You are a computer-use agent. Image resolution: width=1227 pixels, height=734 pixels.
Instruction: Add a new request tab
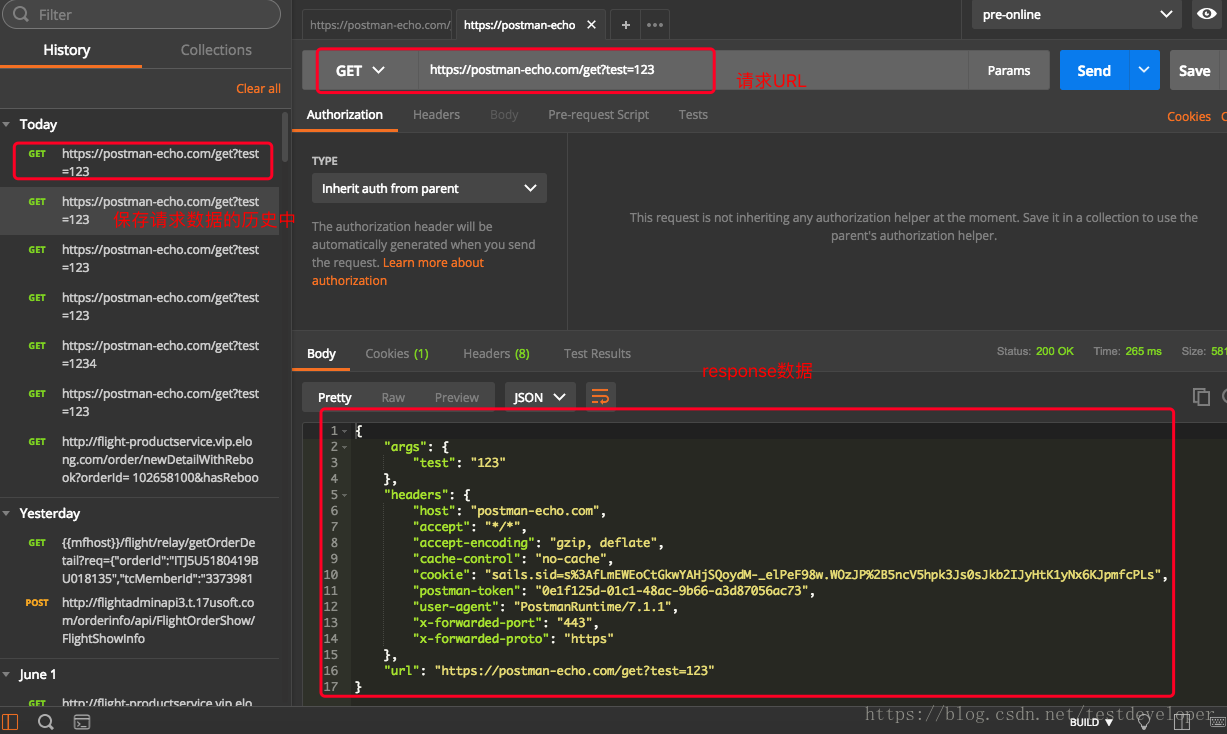click(x=625, y=25)
